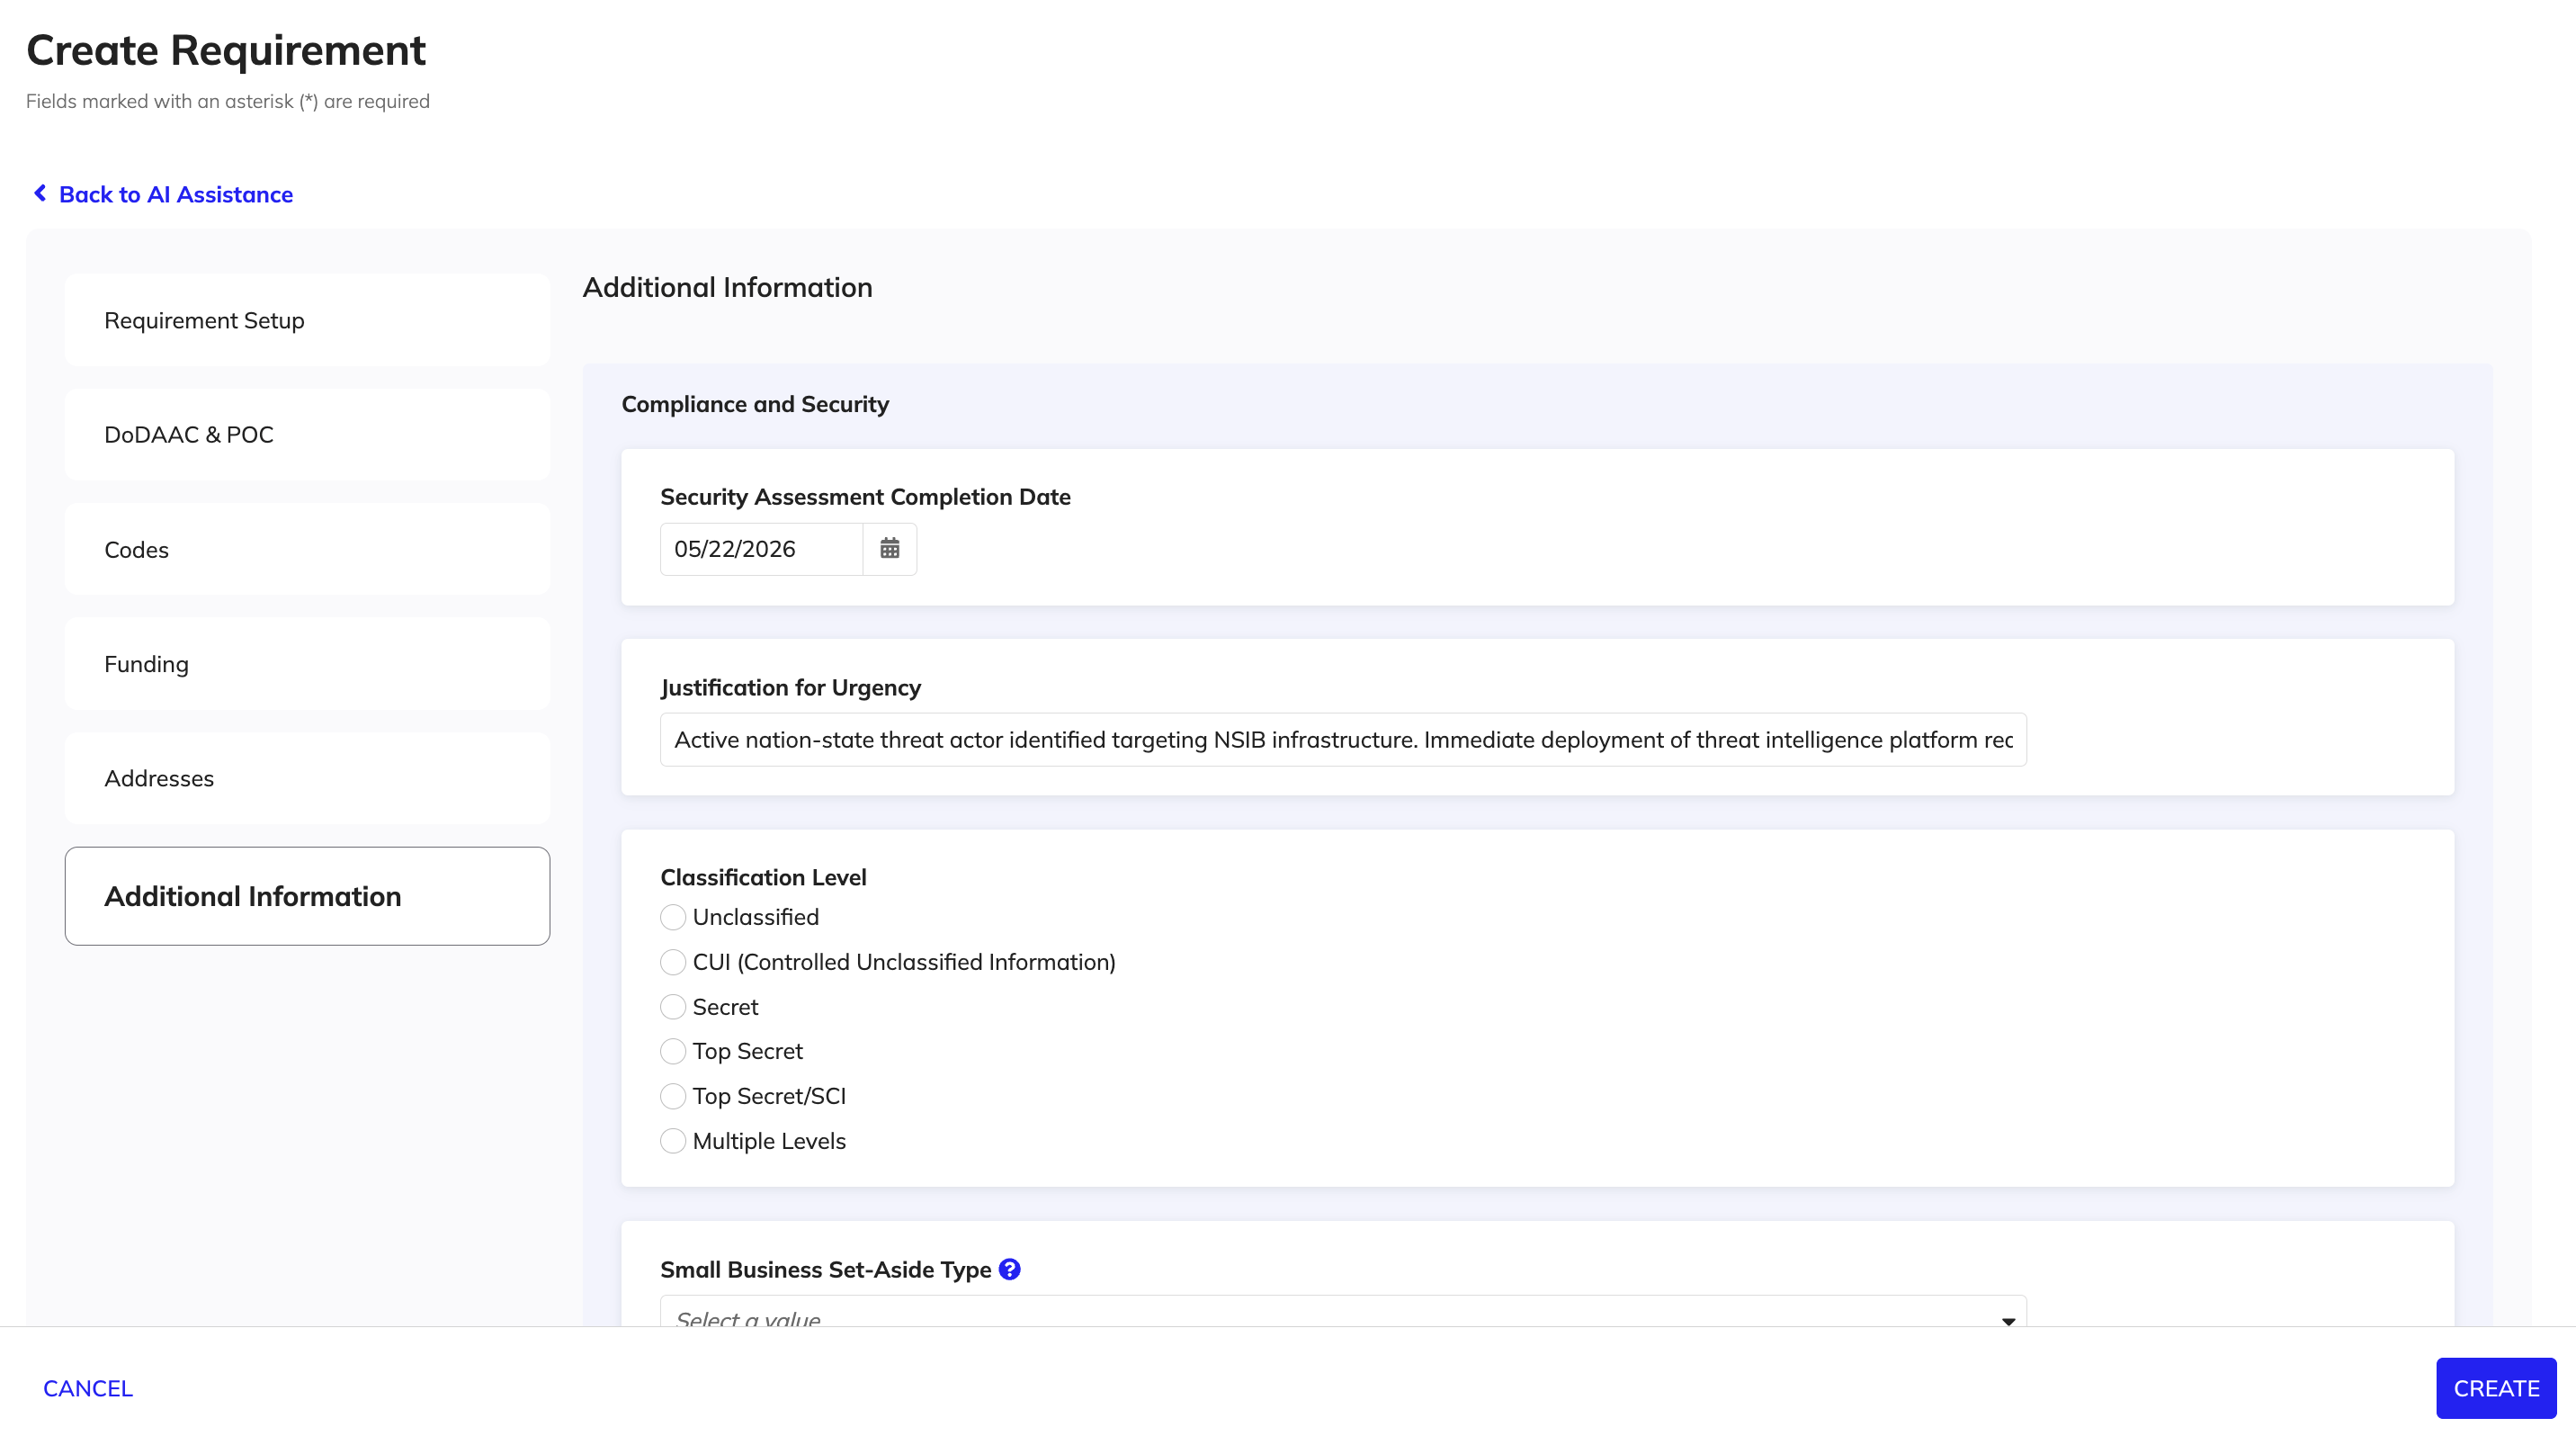This screenshot has height=1436, width=2576.
Task: Click the Classification Level label
Action: tap(763, 877)
